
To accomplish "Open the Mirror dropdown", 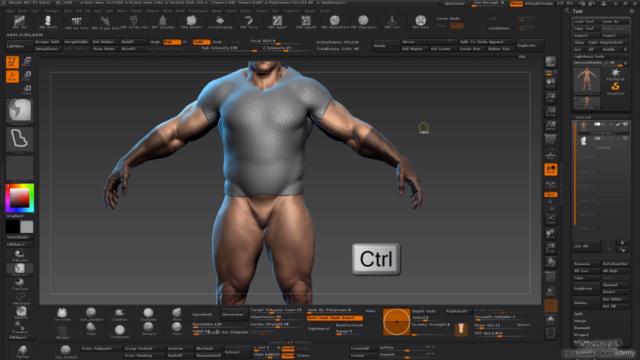I will pos(428,42).
